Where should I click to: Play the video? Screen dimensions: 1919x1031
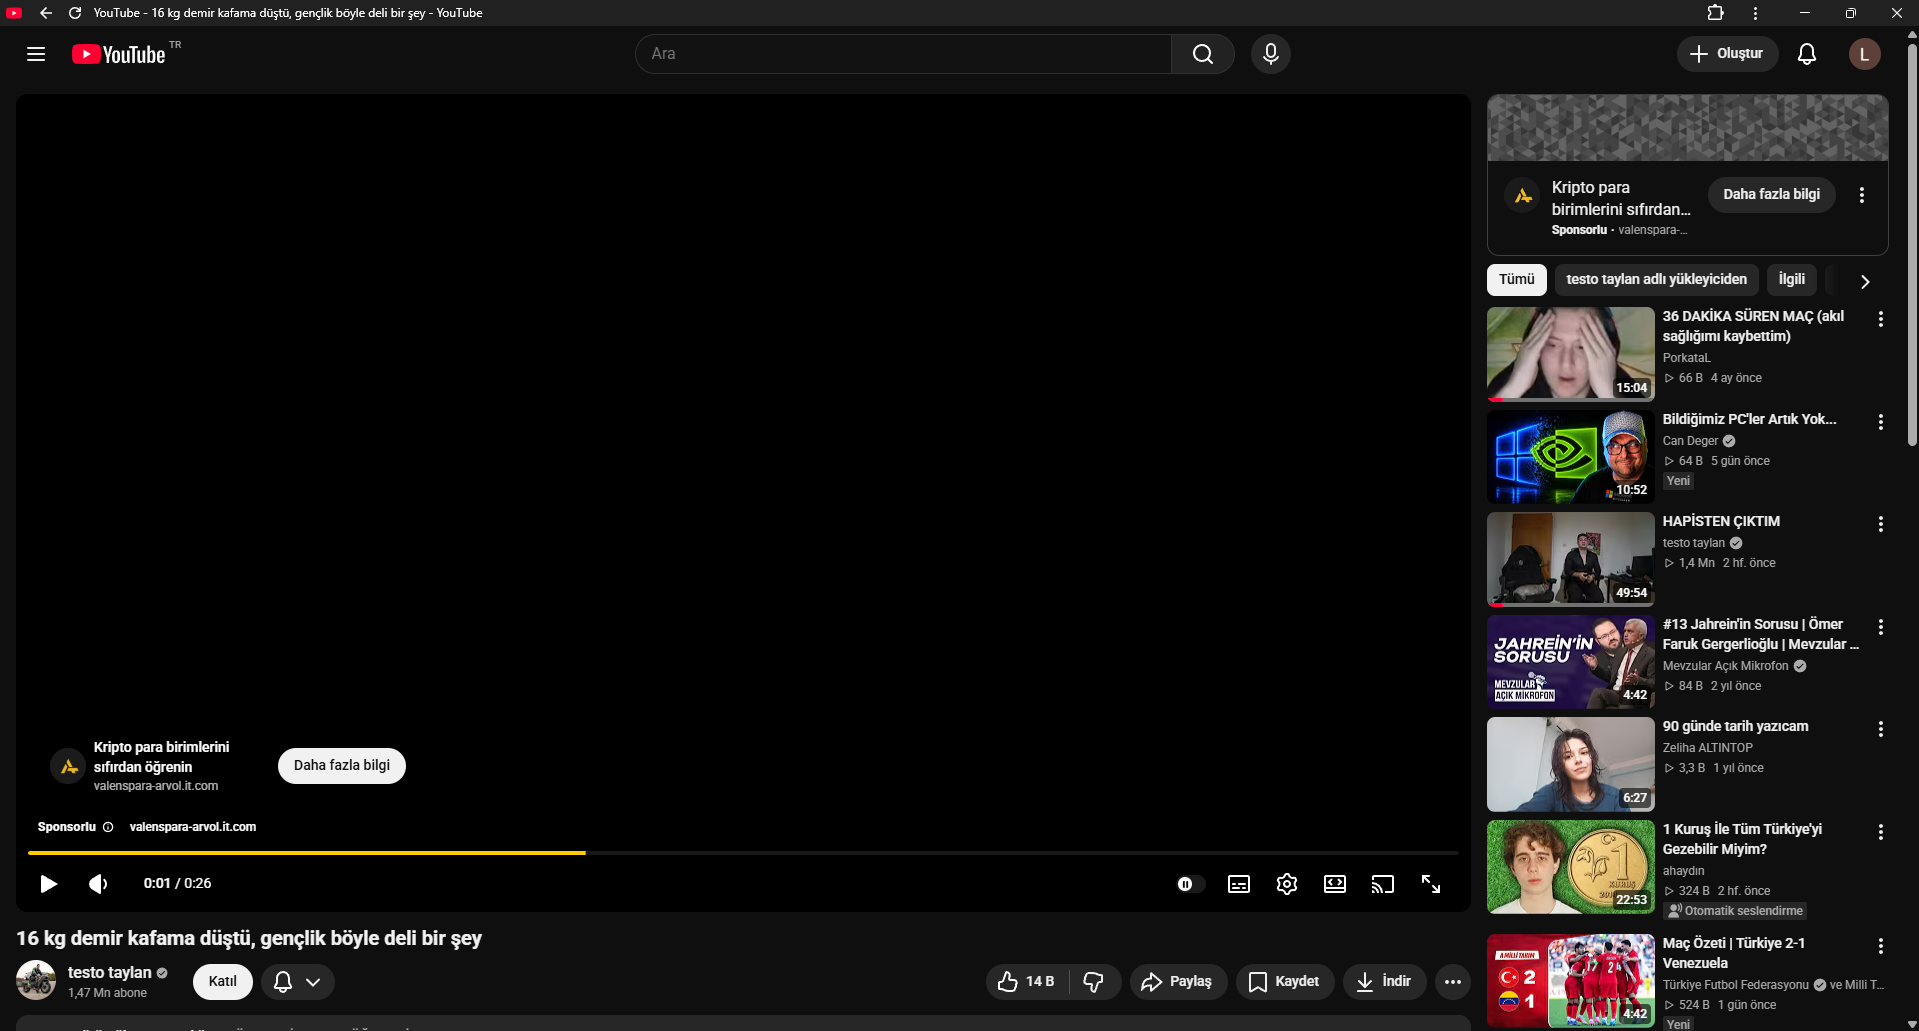coord(48,883)
